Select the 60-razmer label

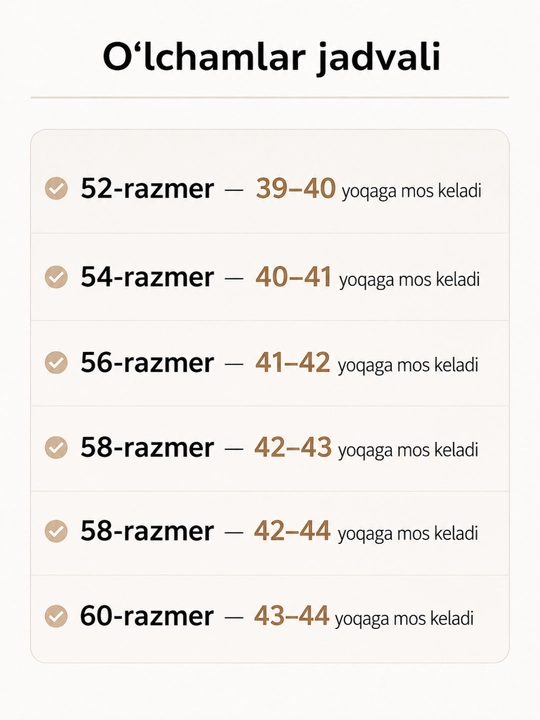coord(147,616)
